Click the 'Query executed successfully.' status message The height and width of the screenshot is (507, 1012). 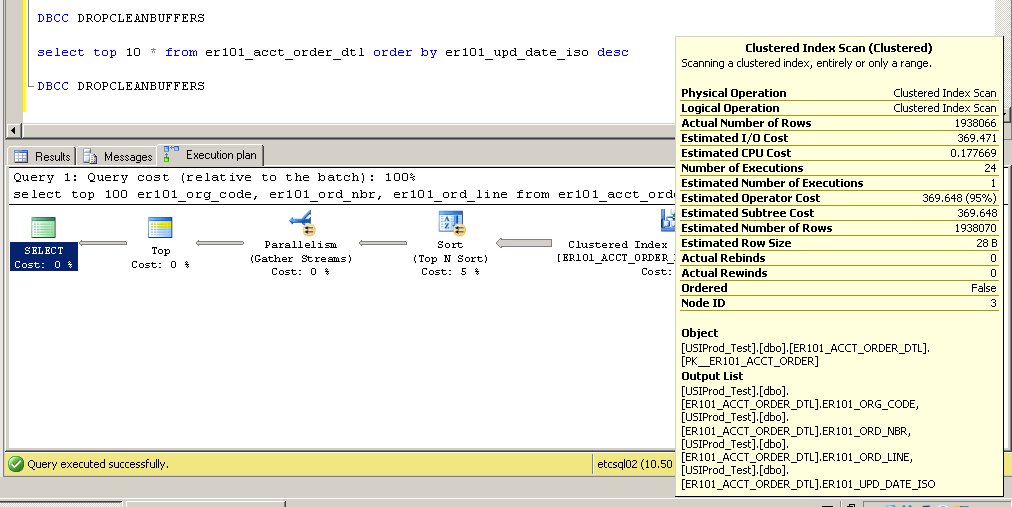tap(98, 464)
